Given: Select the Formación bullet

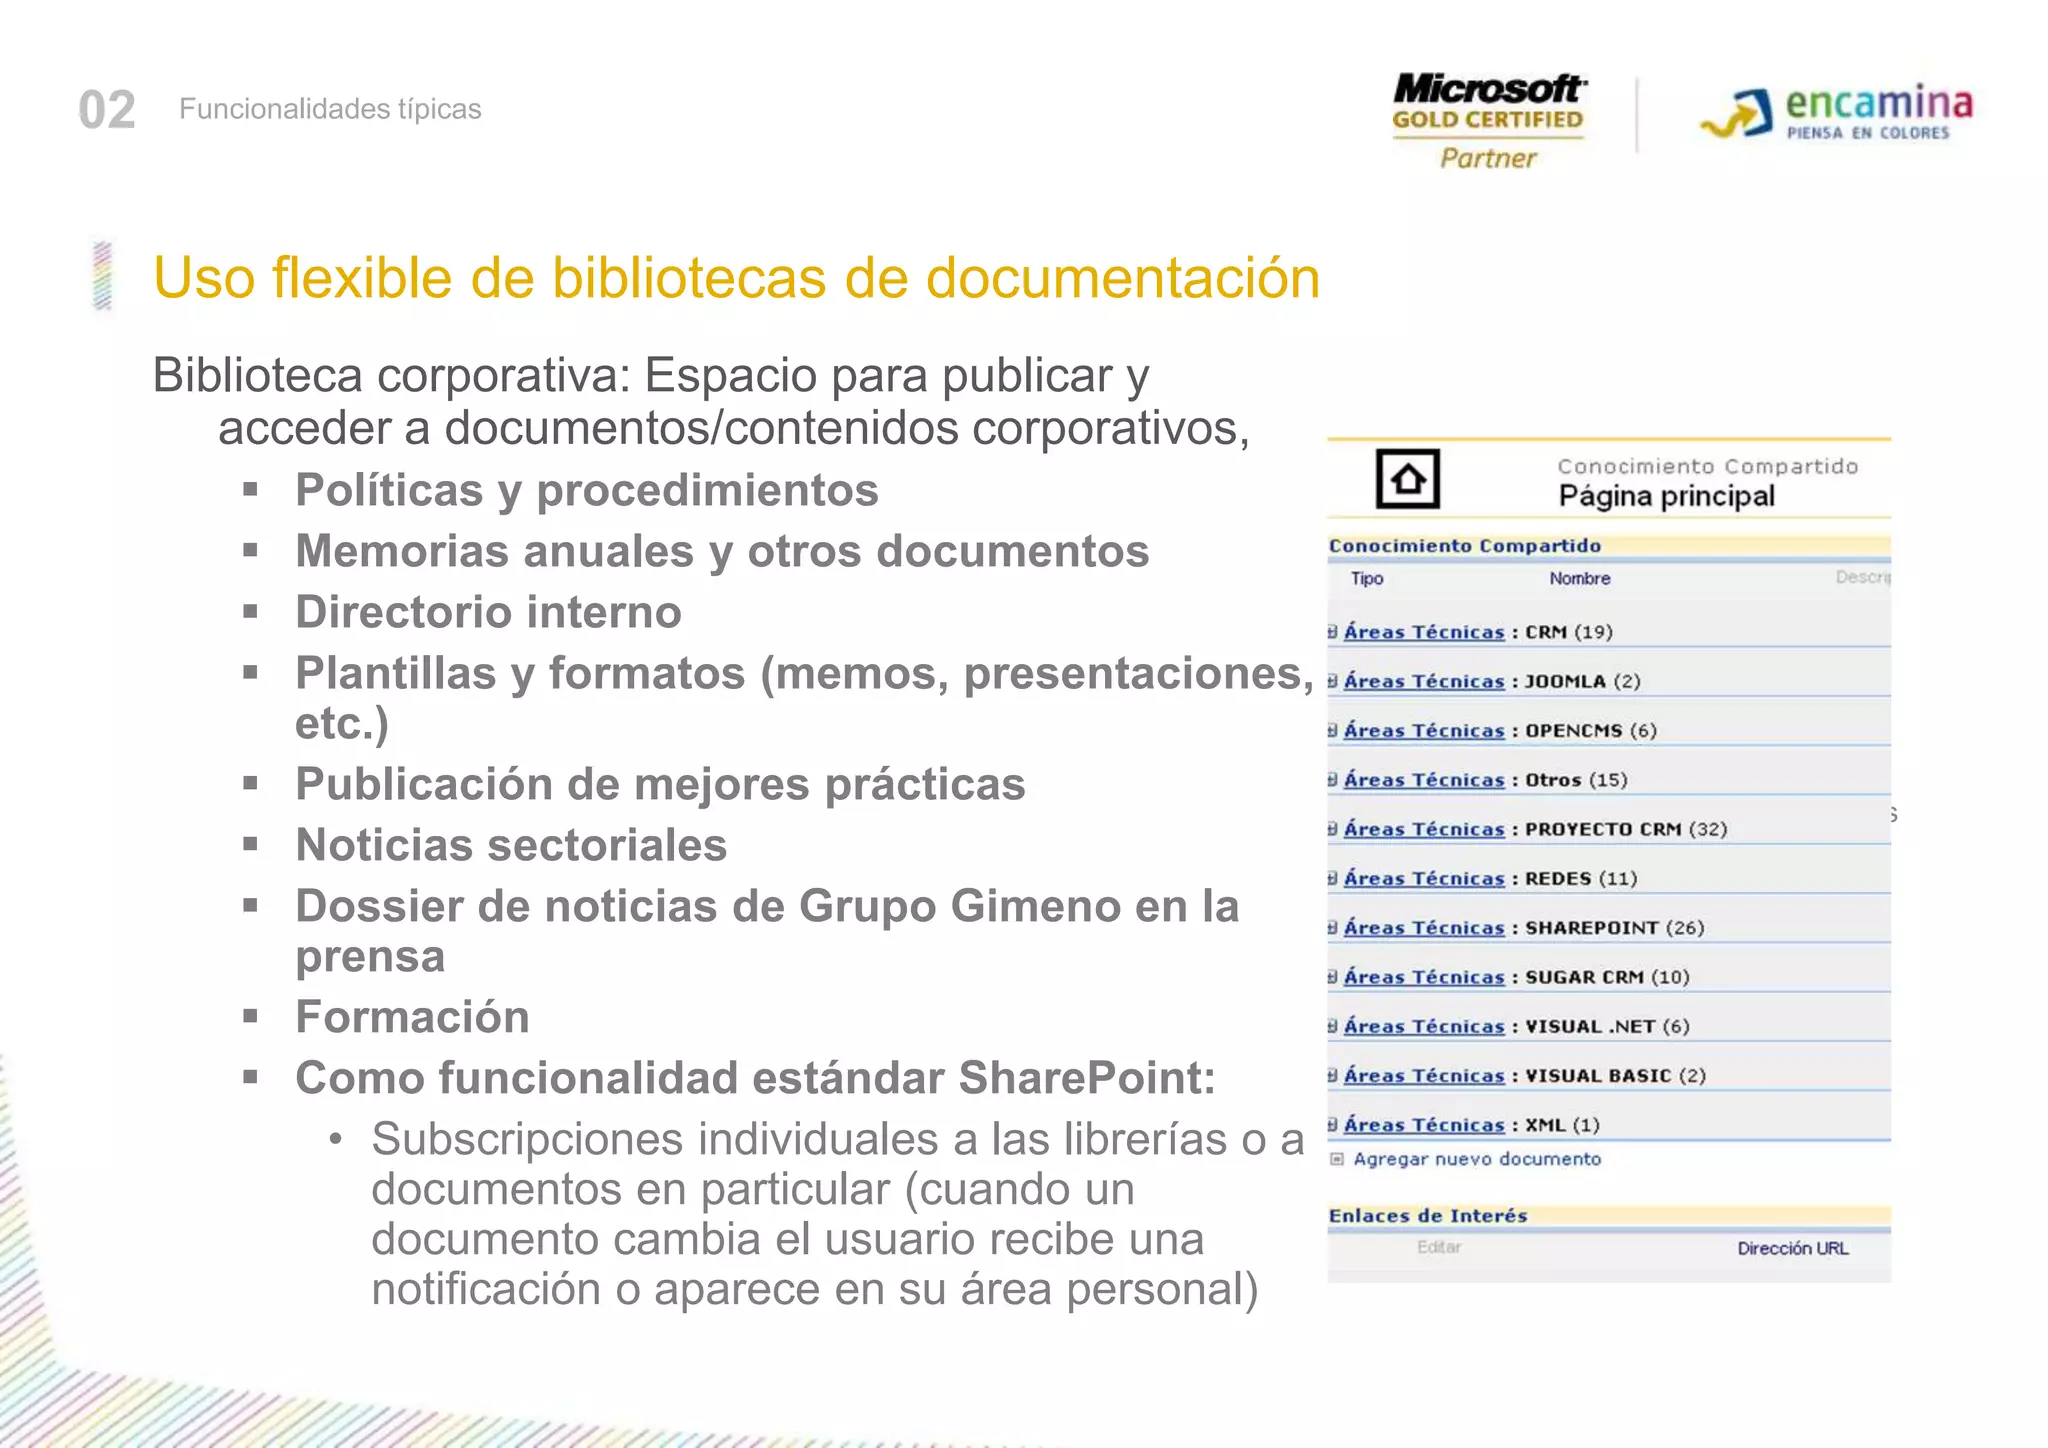Looking at the screenshot, I should click(412, 1017).
